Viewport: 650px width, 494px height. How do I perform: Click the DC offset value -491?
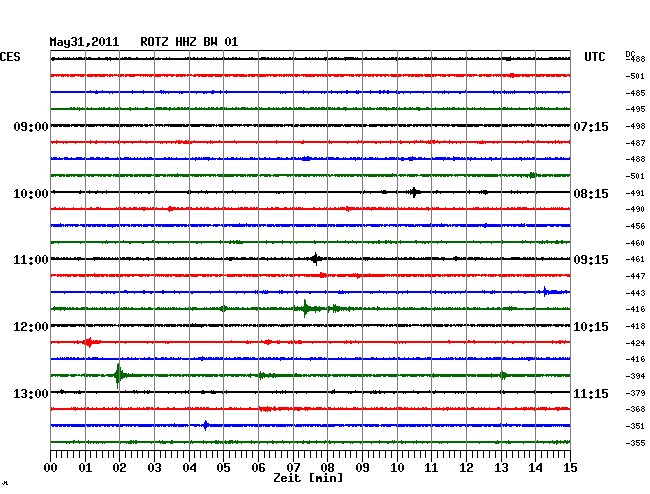pos(635,193)
